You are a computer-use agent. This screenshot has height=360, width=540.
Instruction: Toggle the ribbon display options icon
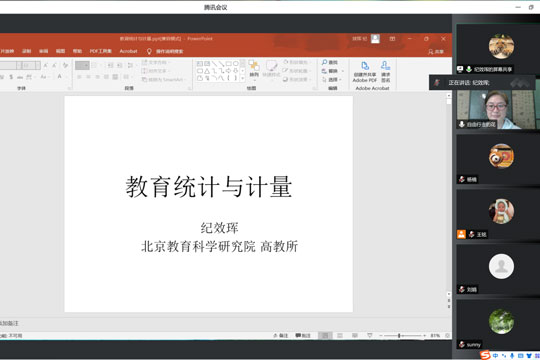coord(392,39)
